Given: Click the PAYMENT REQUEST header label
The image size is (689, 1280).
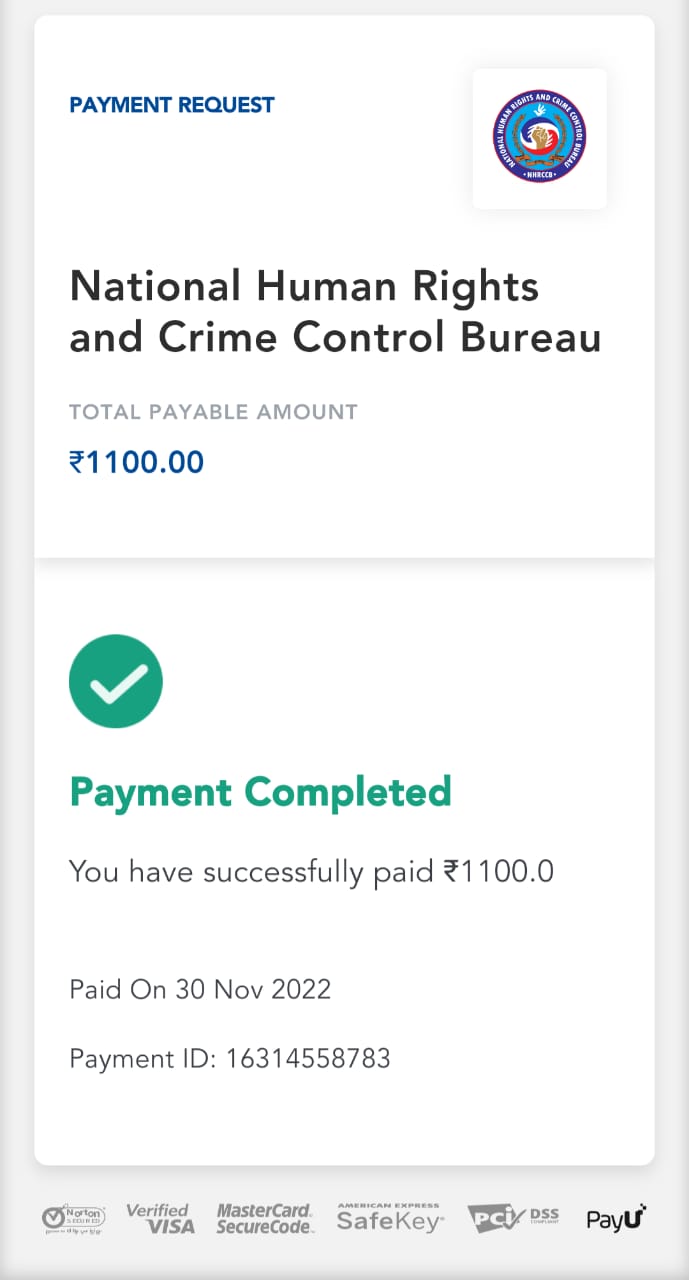Looking at the screenshot, I should [171, 105].
